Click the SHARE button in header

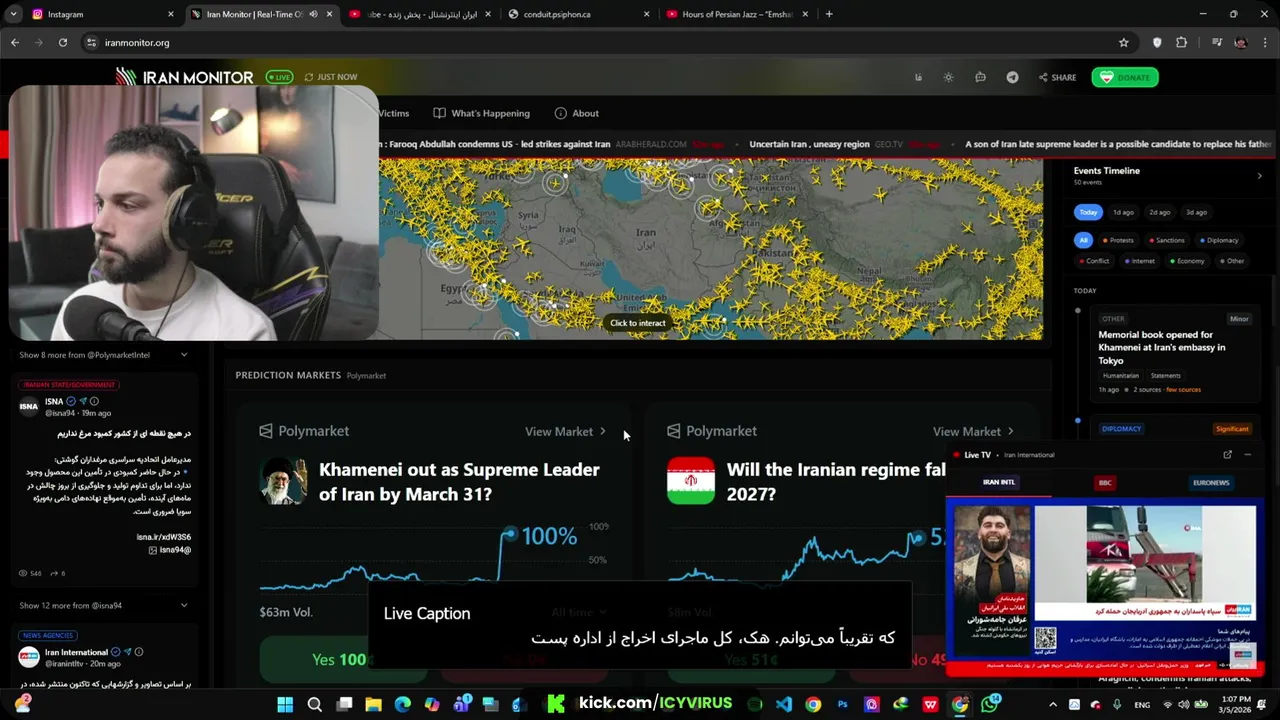point(1057,77)
